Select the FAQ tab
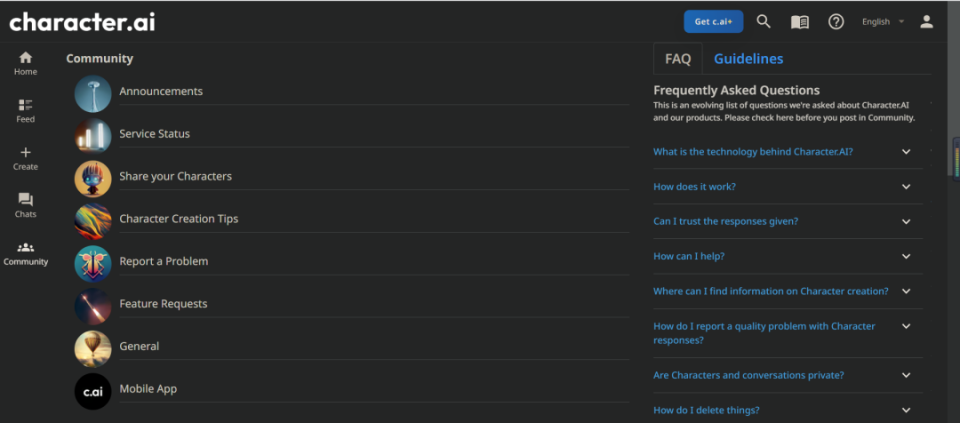Screen dimensions: 960x423 coord(678,59)
